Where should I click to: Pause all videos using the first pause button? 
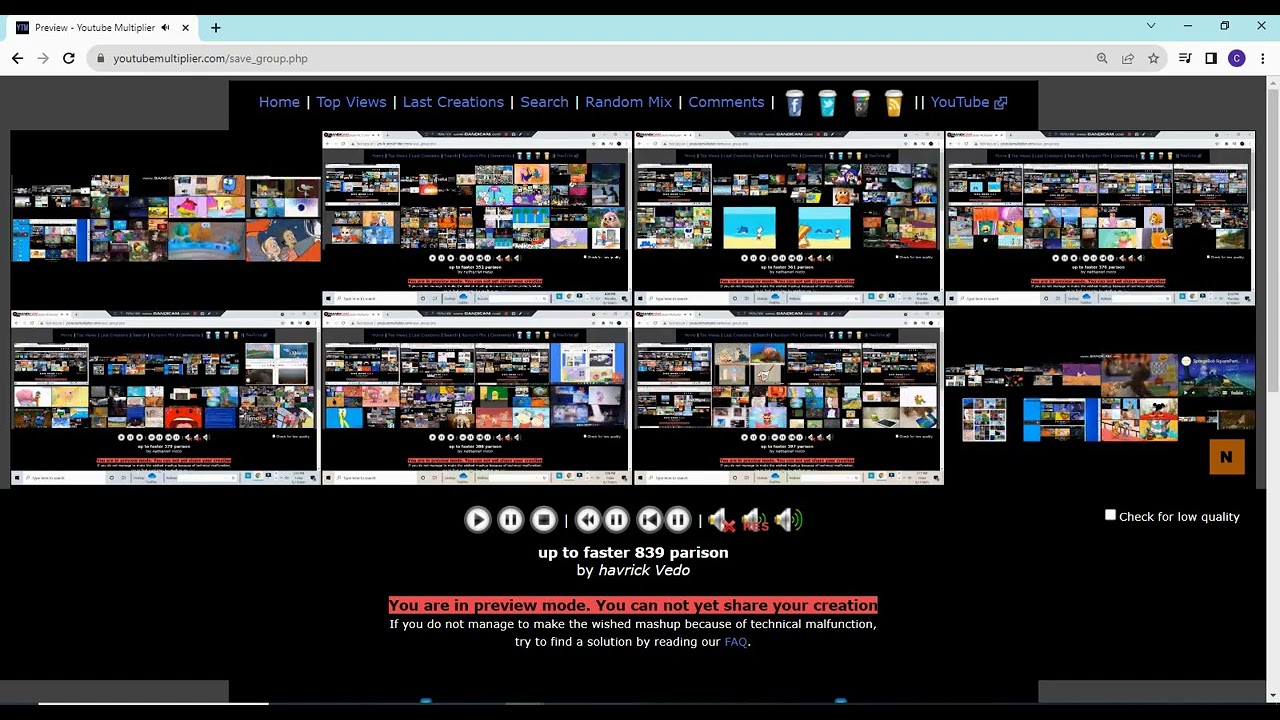click(x=510, y=519)
